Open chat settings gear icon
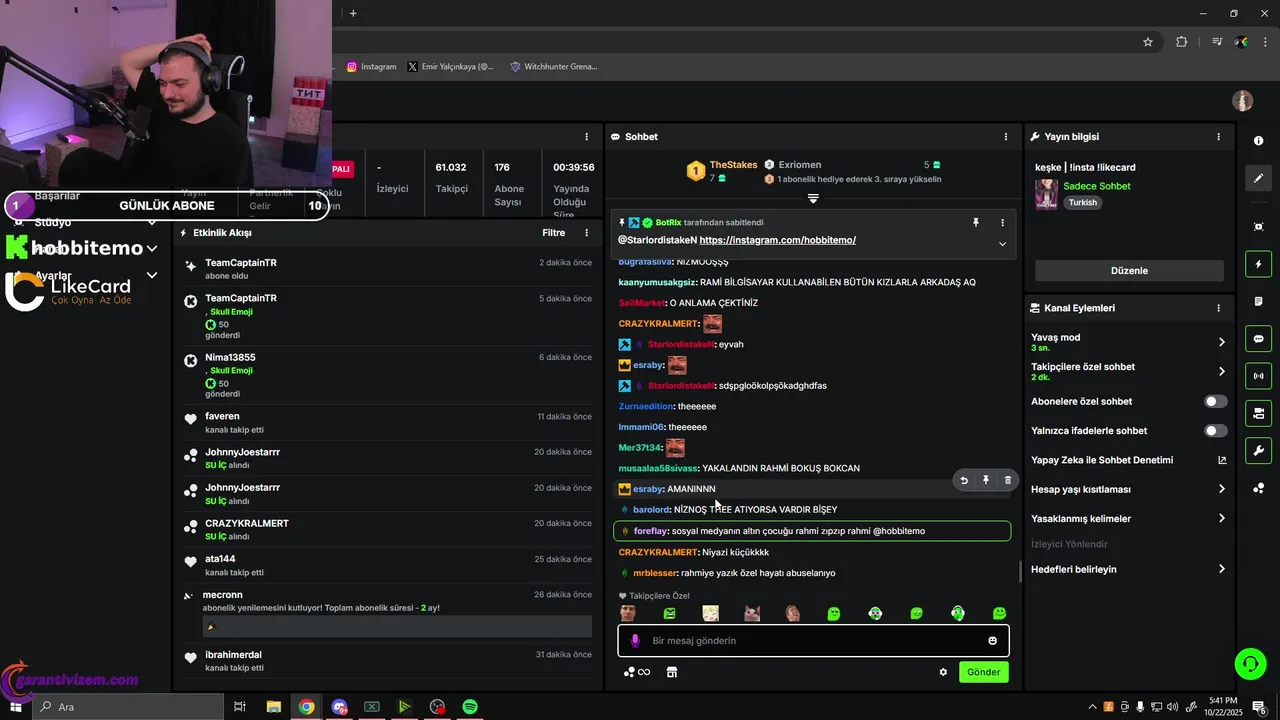Screen dimensions: 1280x720 [x=943, y=672]
